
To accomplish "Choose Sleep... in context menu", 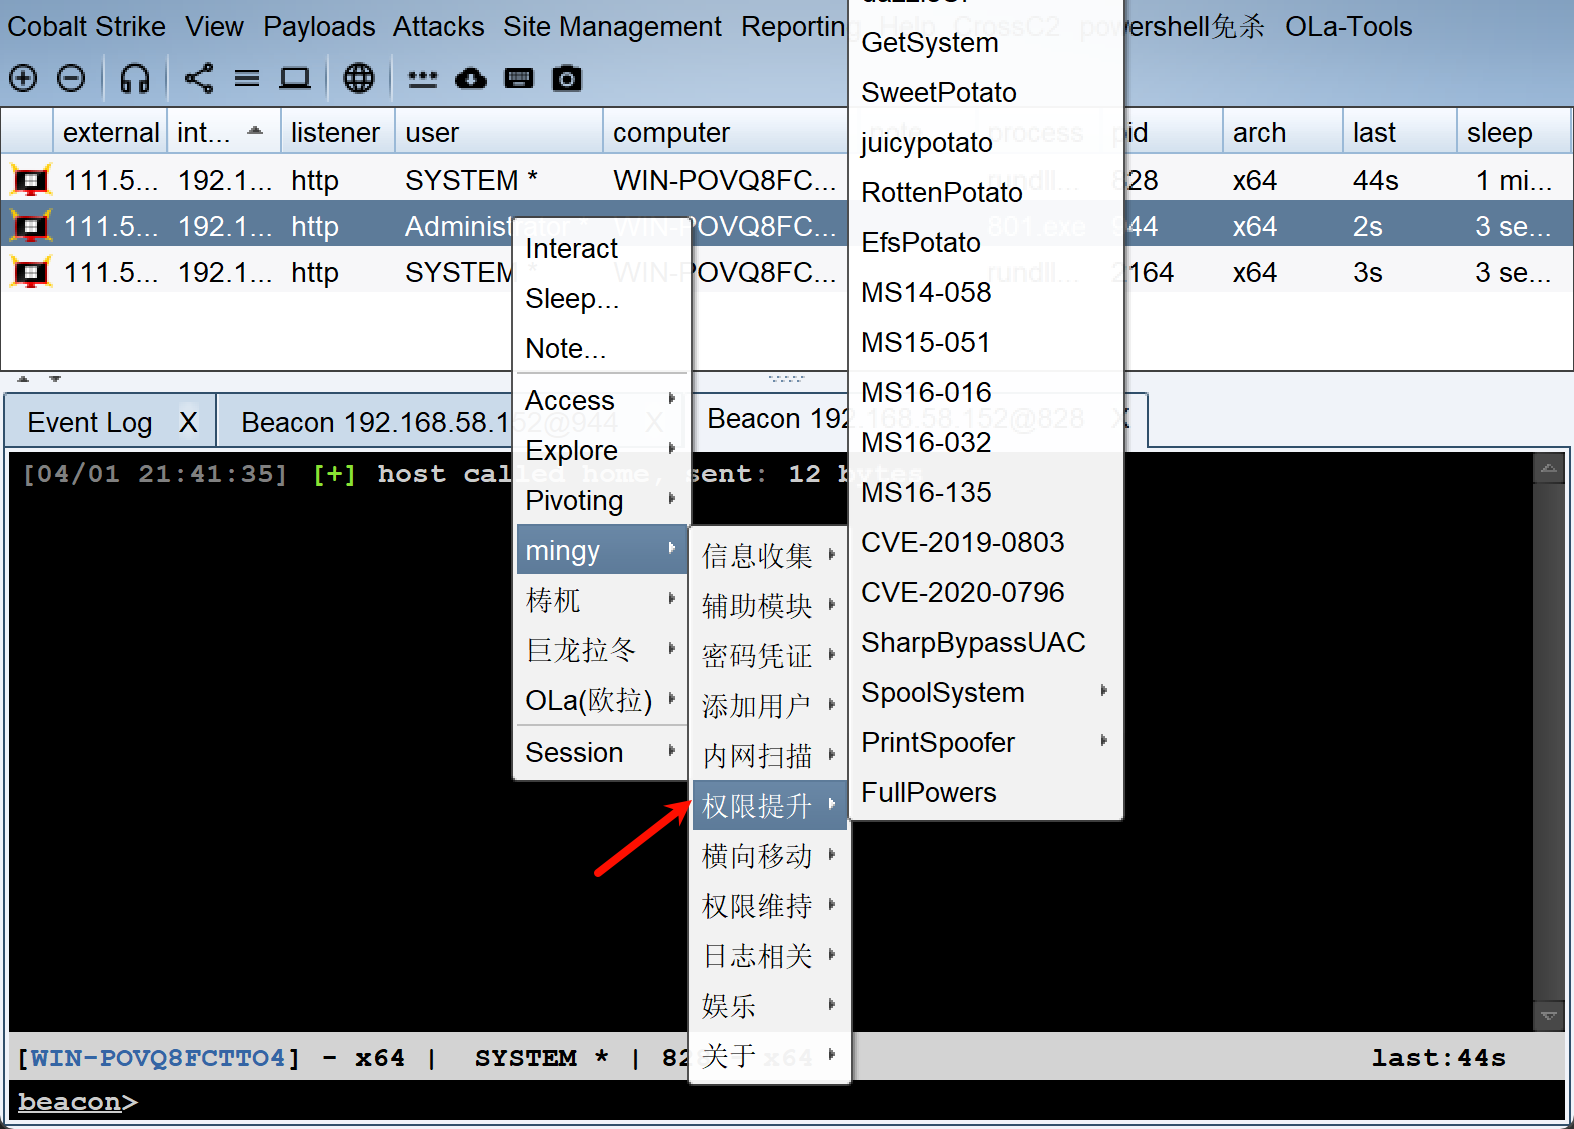I will click(601, 298).
